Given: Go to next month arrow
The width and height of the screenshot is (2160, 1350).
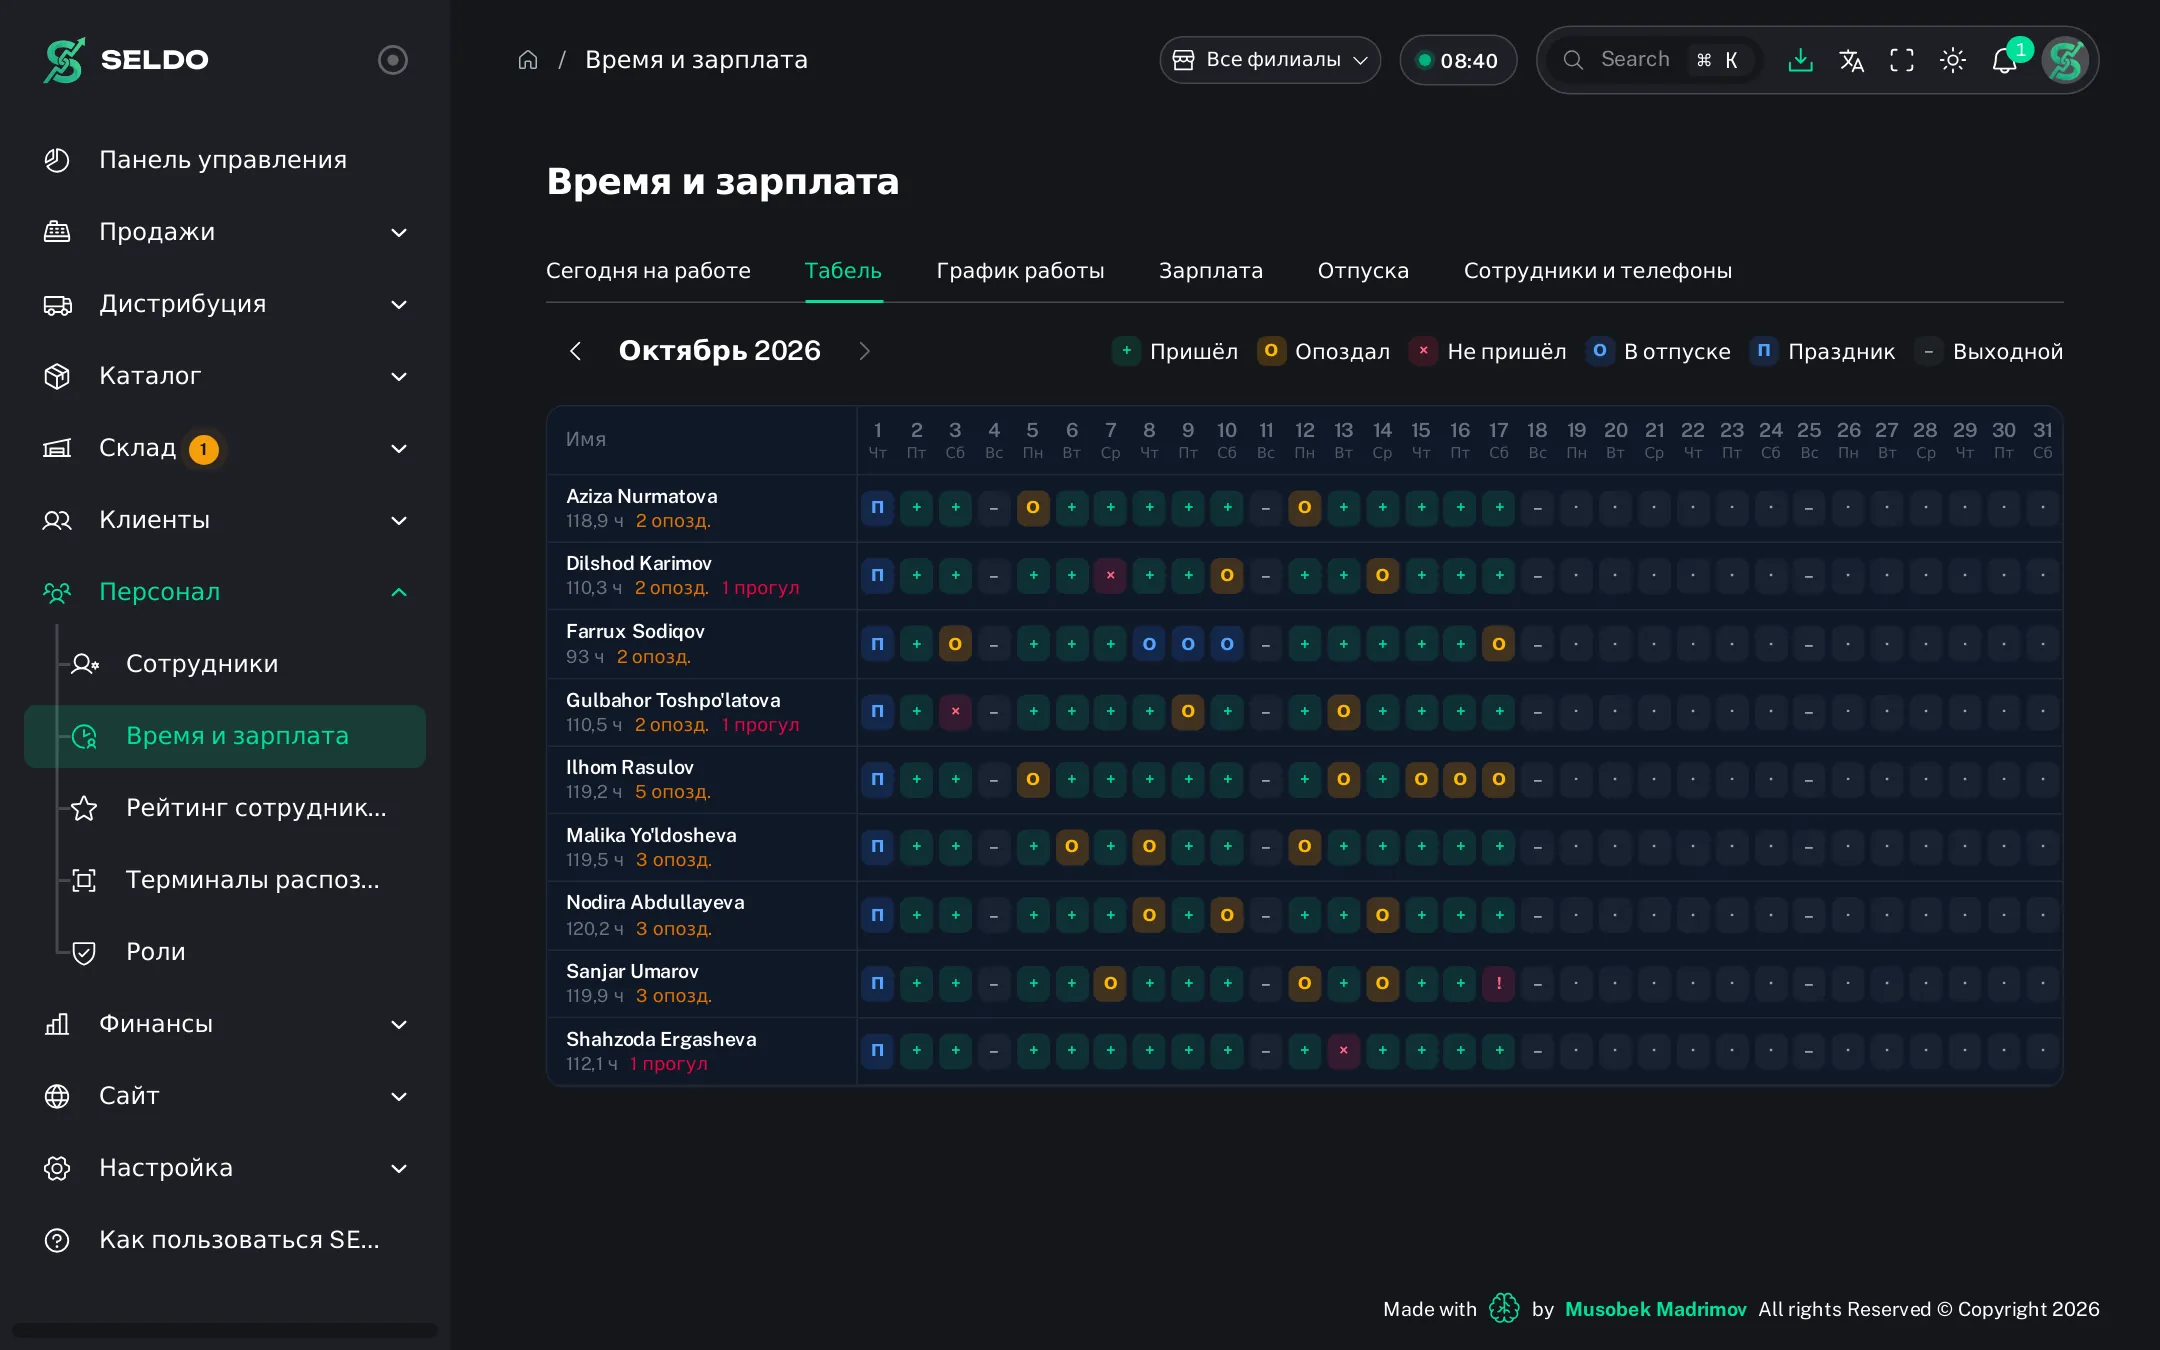Looking at the screenshot, I should point(865,351).
